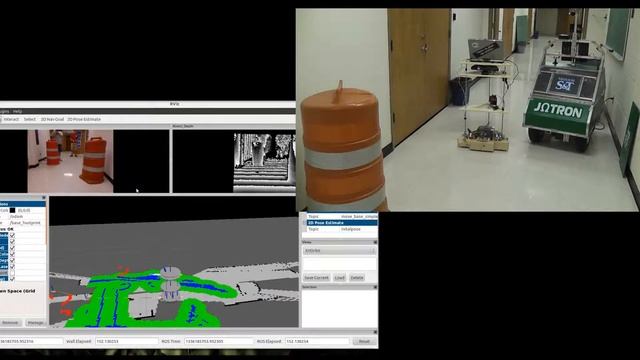Image resolution: width=640 pixels, height=360 pixels.
Task: Click the initialpose topic value
Action: click(x=351, y=229)
